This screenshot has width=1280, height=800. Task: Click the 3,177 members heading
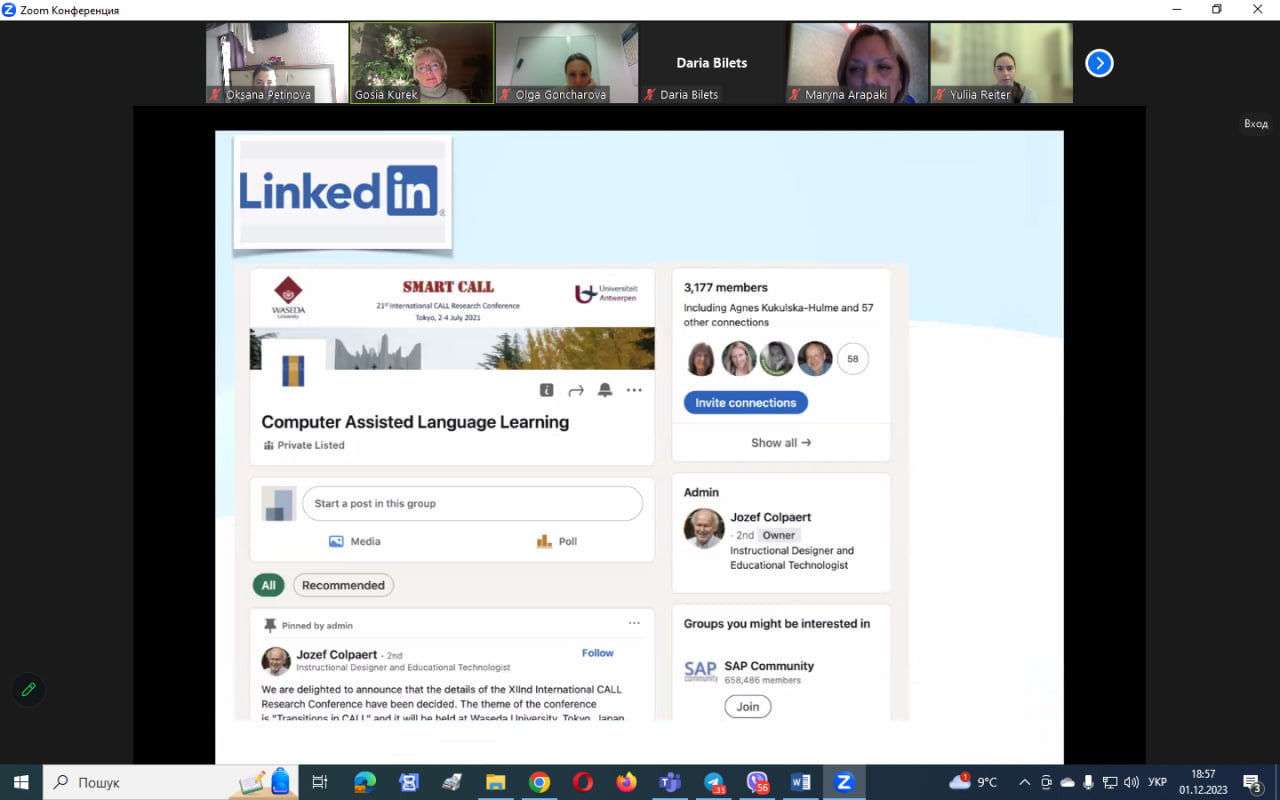coord(726,288)
